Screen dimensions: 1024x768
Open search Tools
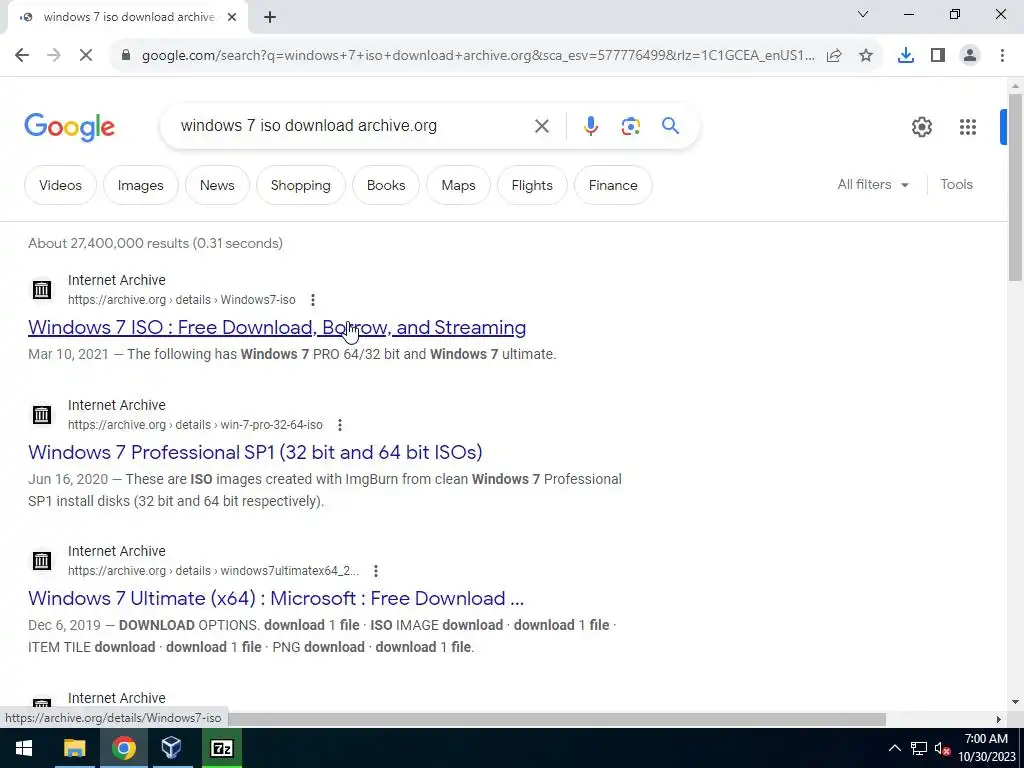[956, 185]
